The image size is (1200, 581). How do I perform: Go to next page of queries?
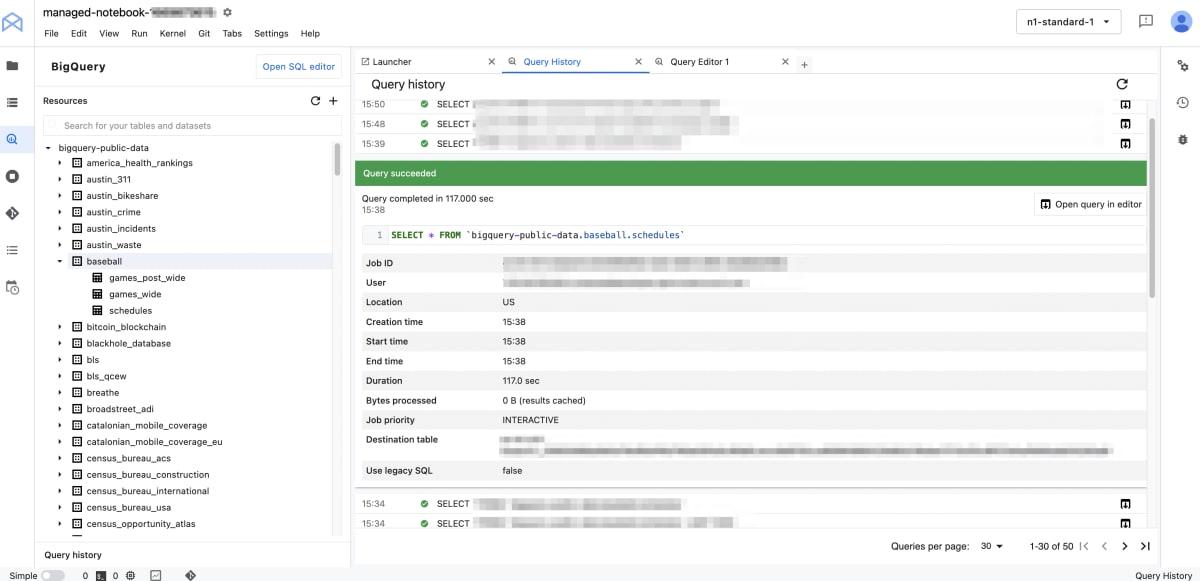point(1125,546)
